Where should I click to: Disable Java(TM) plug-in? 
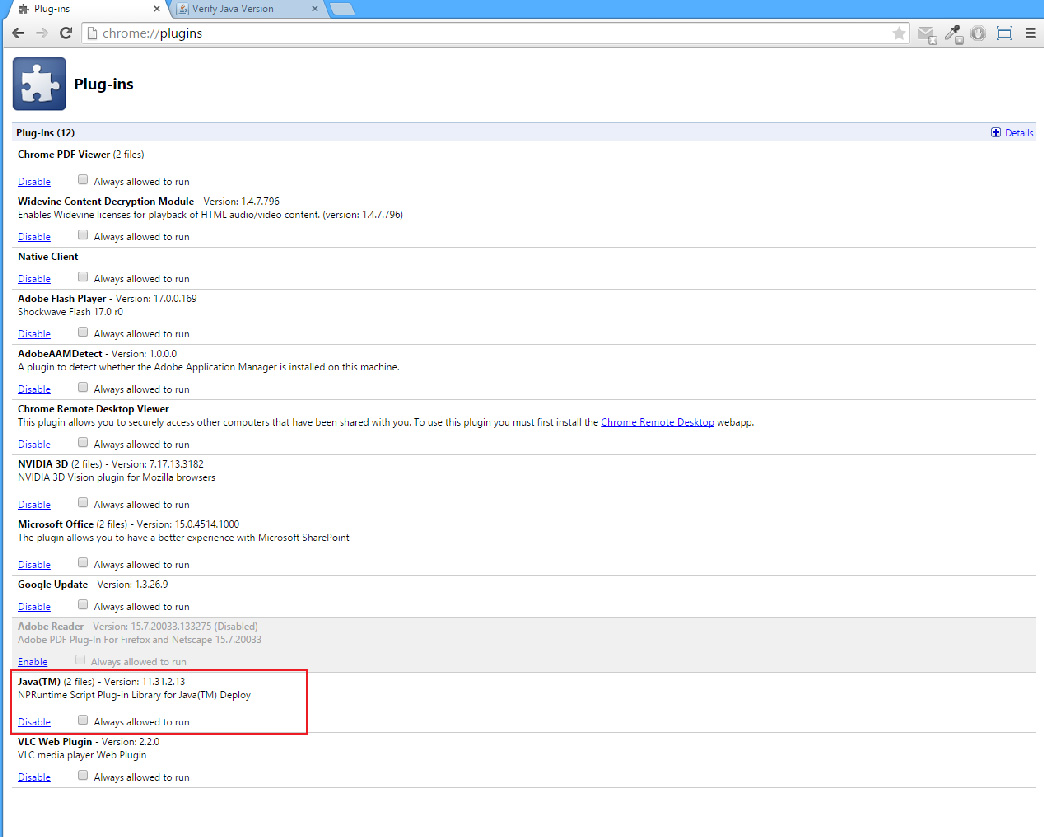click(35, 722)
